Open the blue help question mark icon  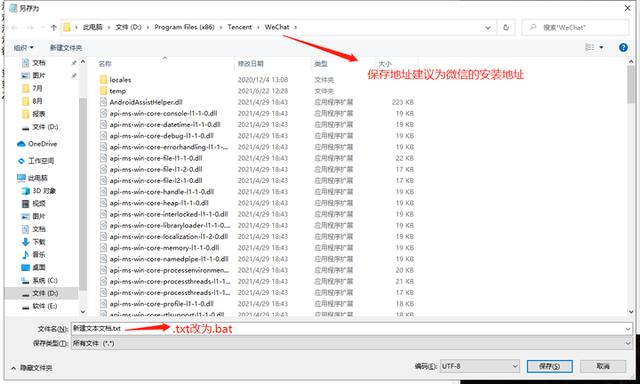pyautogui.click(x=623, y=47)
